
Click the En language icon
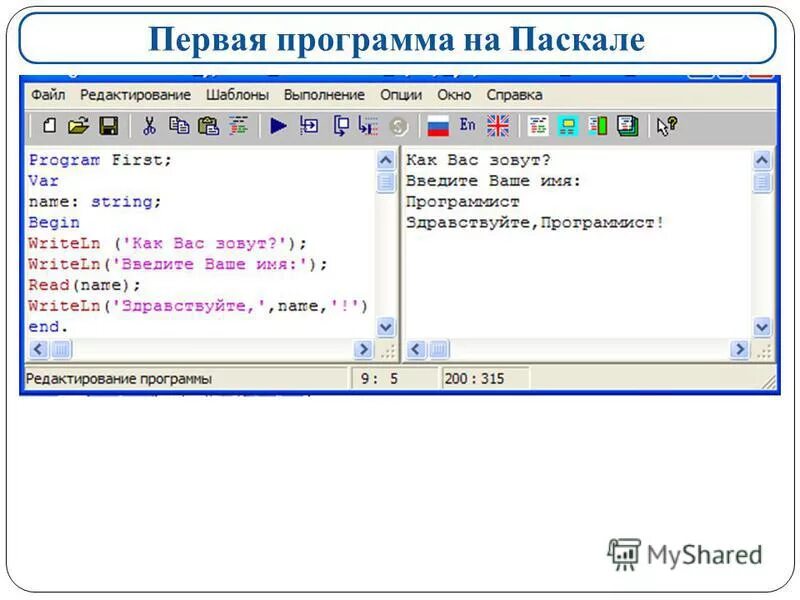tap(467, 125)
